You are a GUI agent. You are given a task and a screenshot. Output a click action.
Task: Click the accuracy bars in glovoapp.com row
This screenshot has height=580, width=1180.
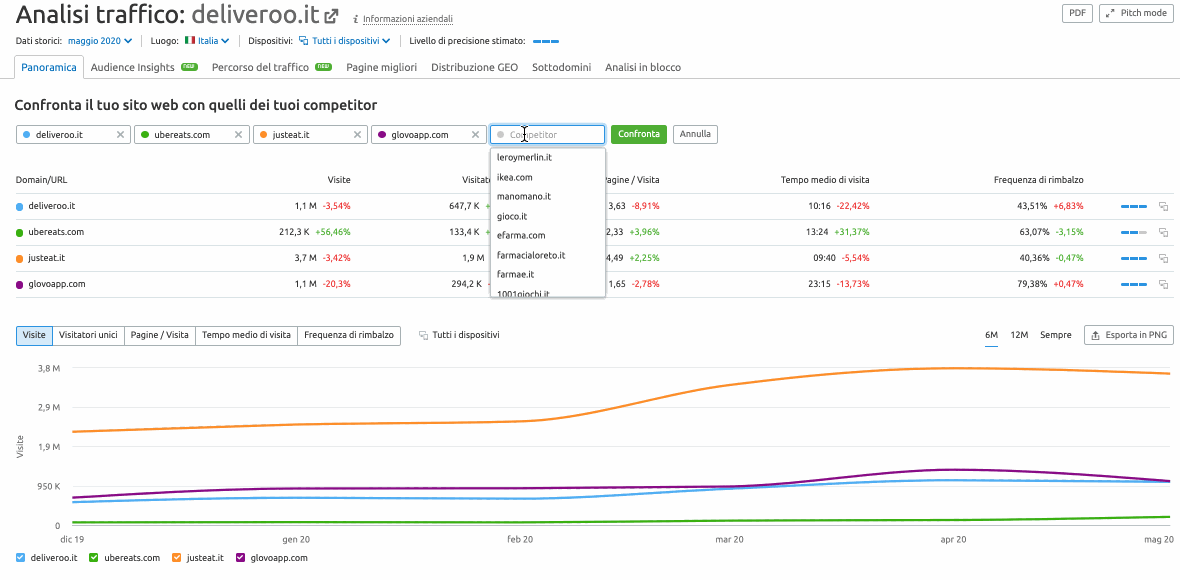click(1133, 284)
